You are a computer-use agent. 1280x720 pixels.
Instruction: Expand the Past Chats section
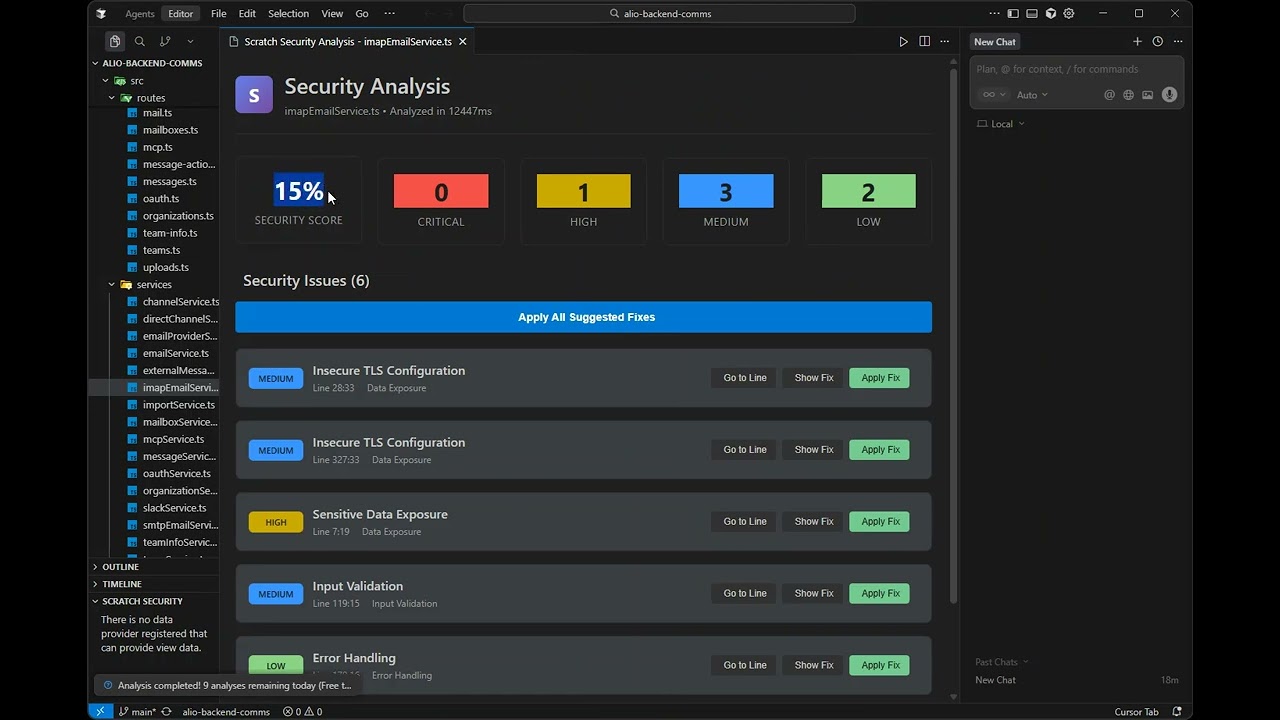1002,662
